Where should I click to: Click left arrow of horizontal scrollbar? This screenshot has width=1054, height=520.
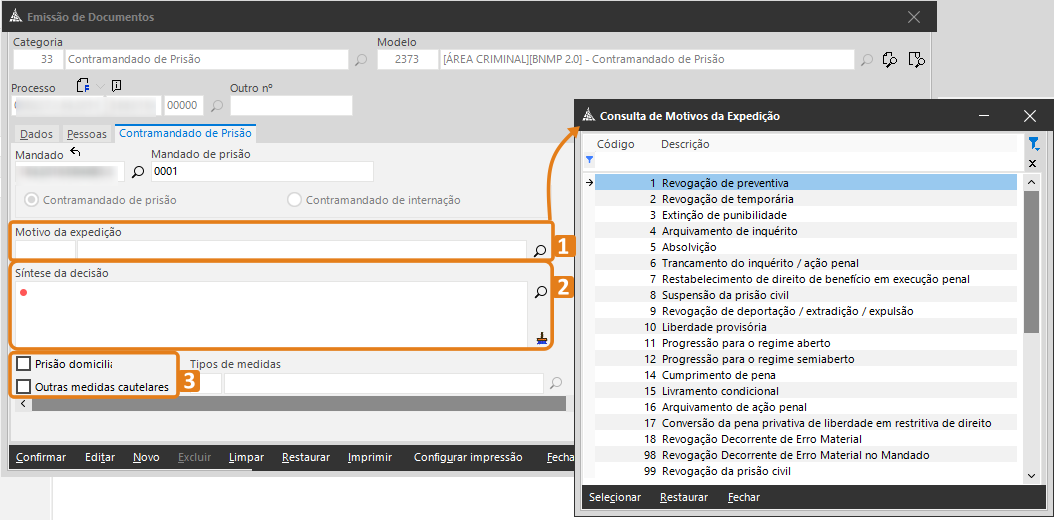point(23,403)
